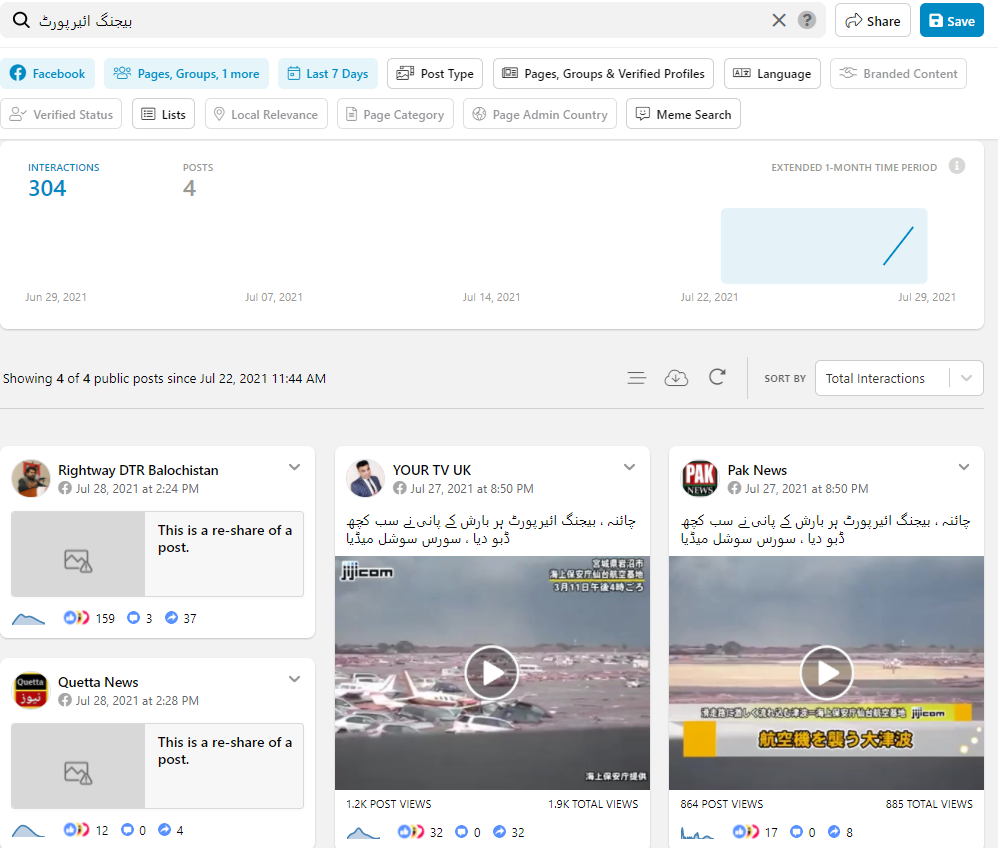
Task: Click the highlighted region on the interactions chart
Action: pyautogui.click(x=824, y=246)
